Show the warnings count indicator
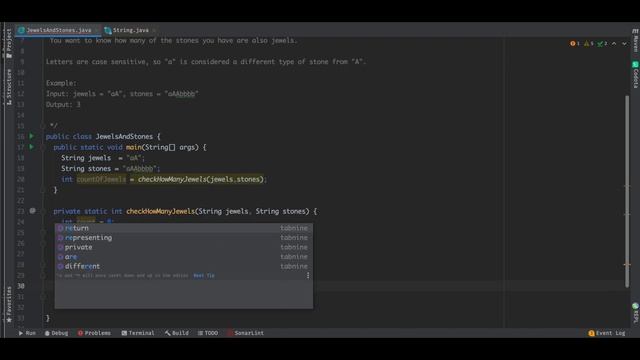The image size is (640, 360). (589, 43)
